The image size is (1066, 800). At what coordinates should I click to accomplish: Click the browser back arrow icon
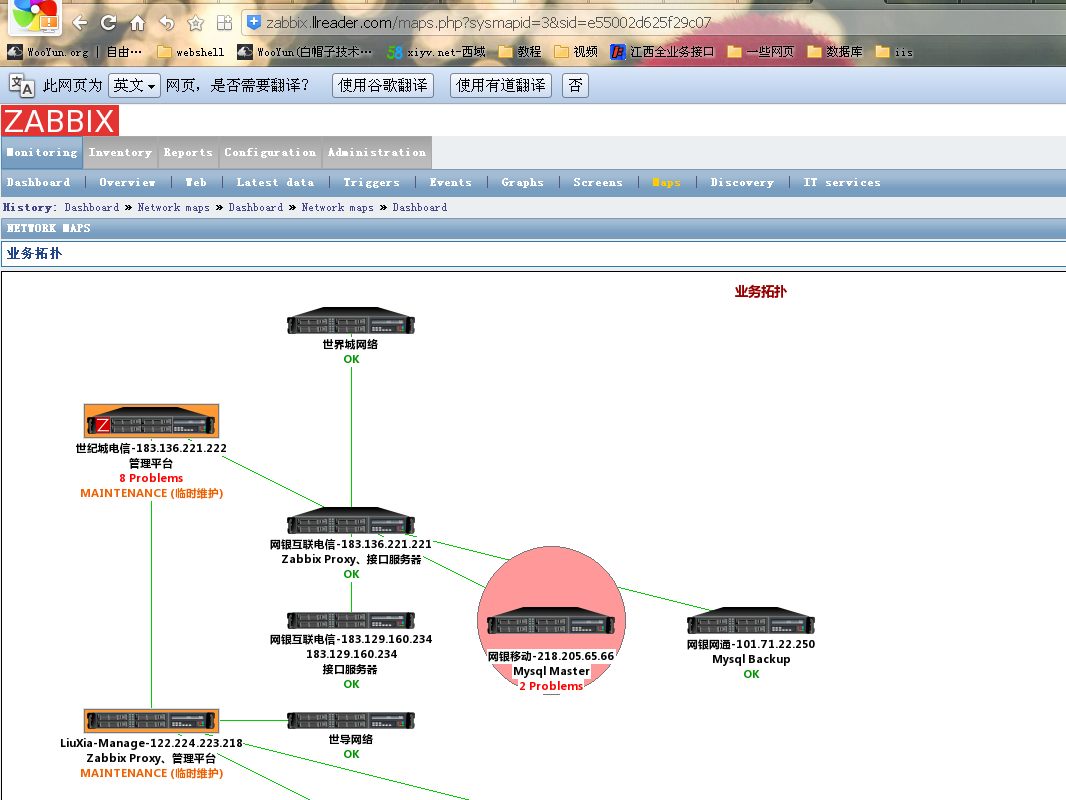click(x=80, y=23)
